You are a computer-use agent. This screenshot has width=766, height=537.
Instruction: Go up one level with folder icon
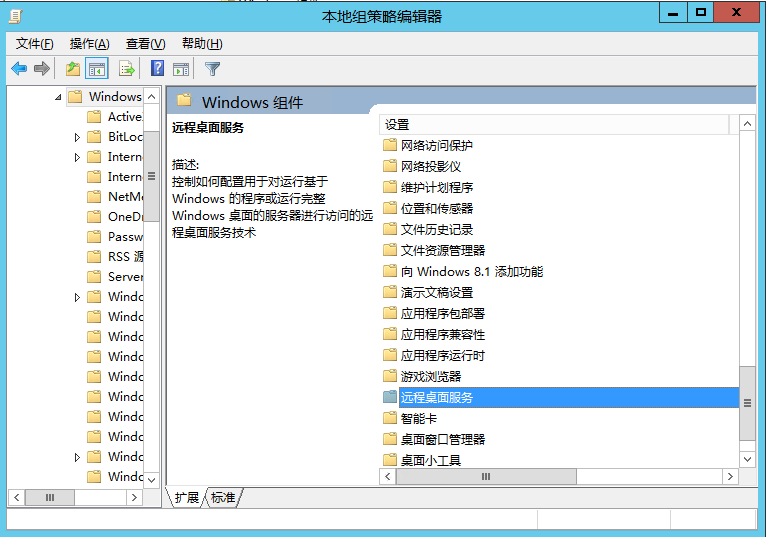pyautogui.click(x=73, y=69)
